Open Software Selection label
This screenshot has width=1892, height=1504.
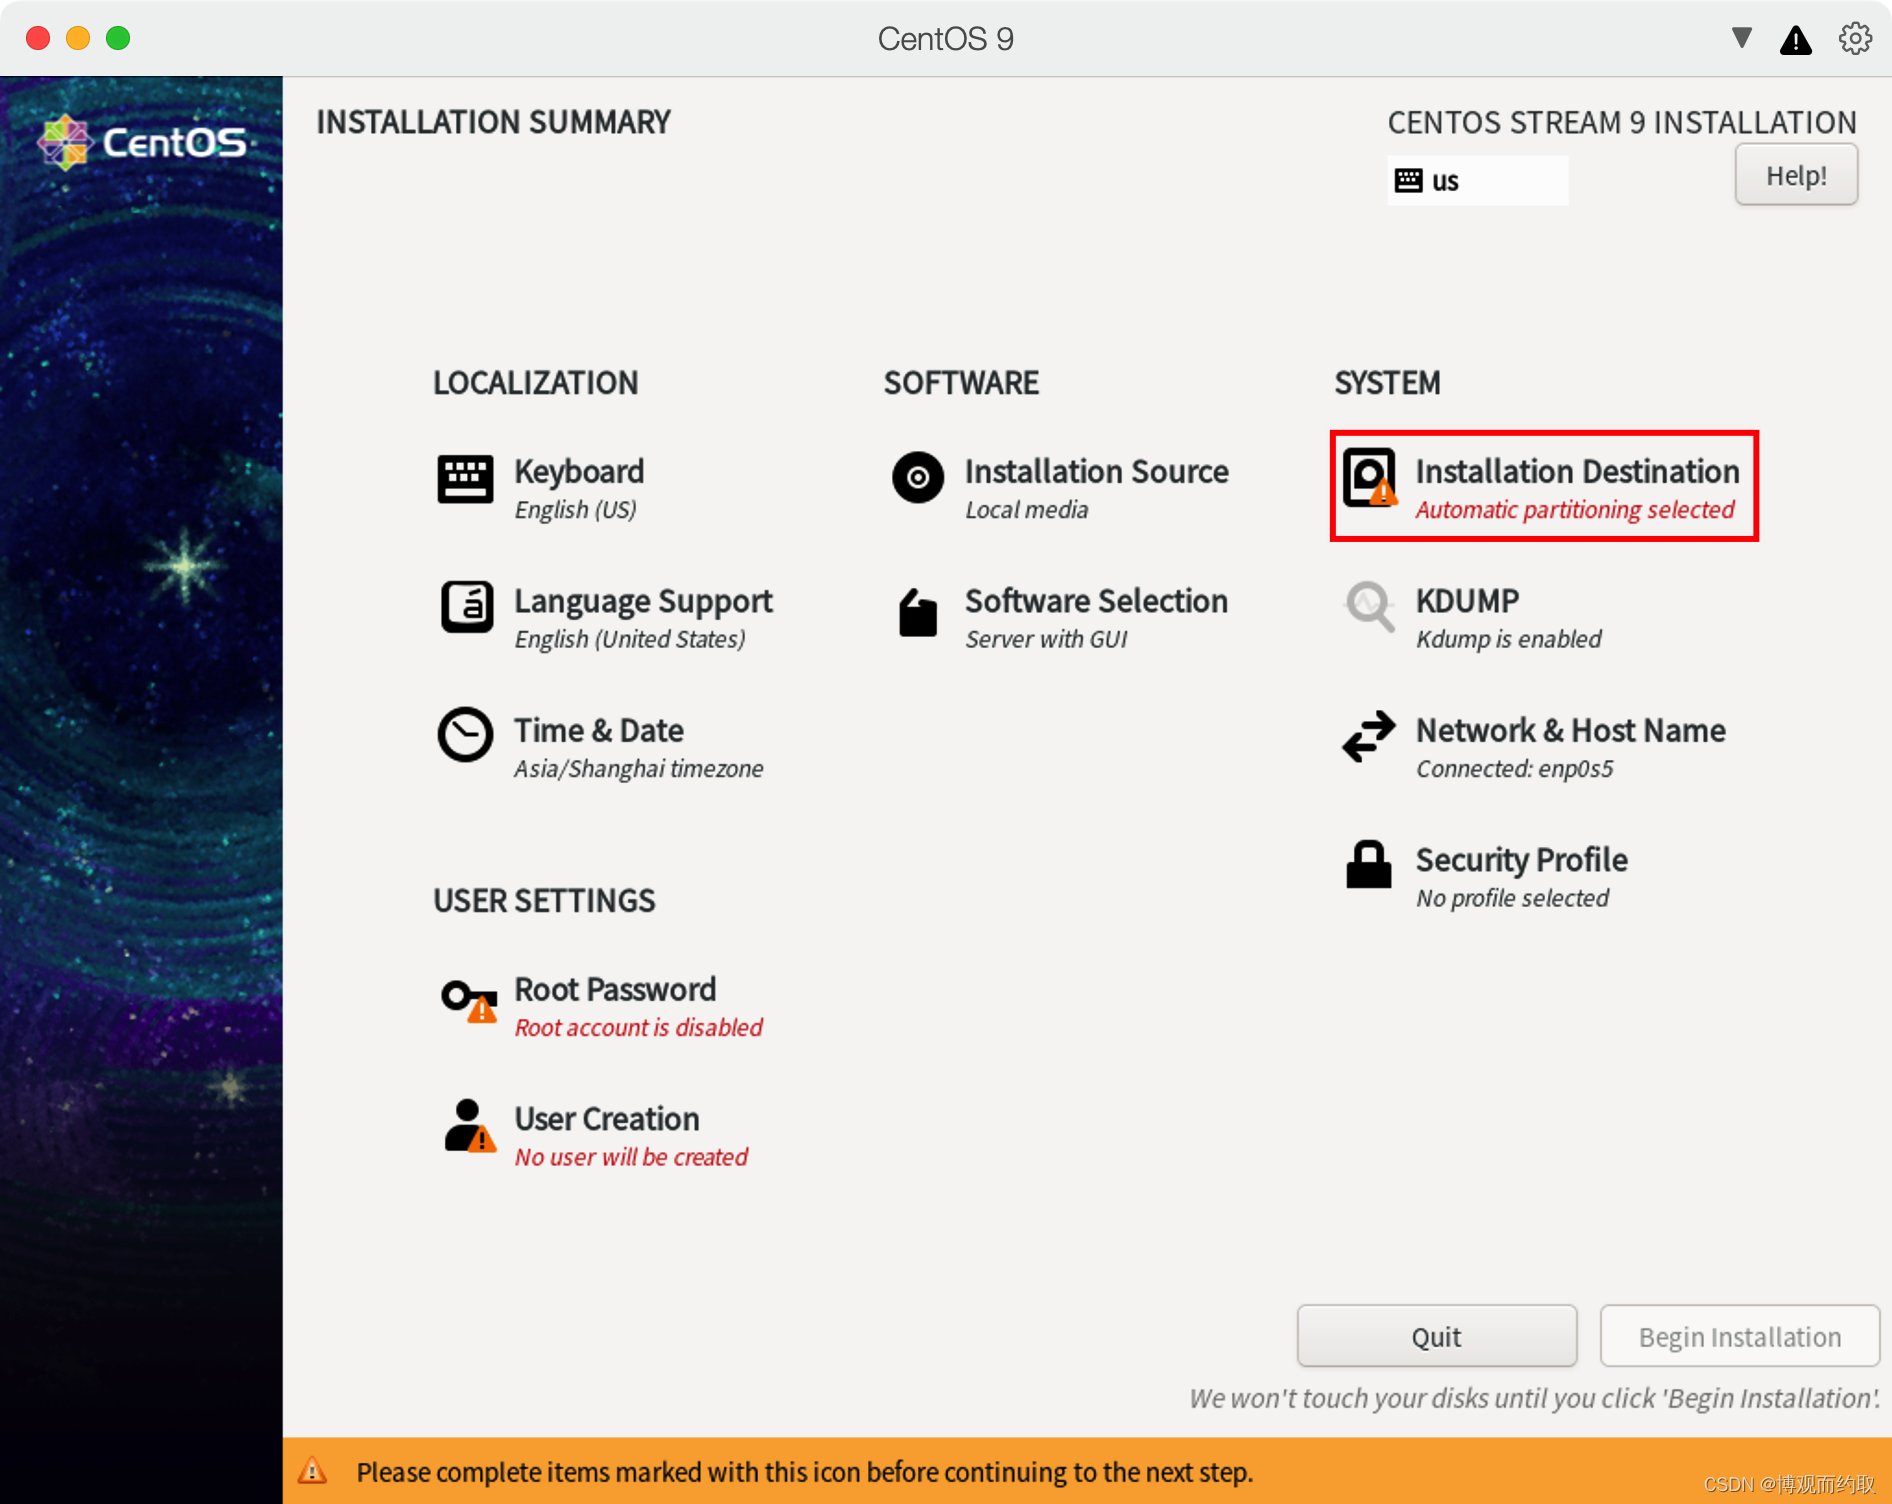coord(1096,600)
